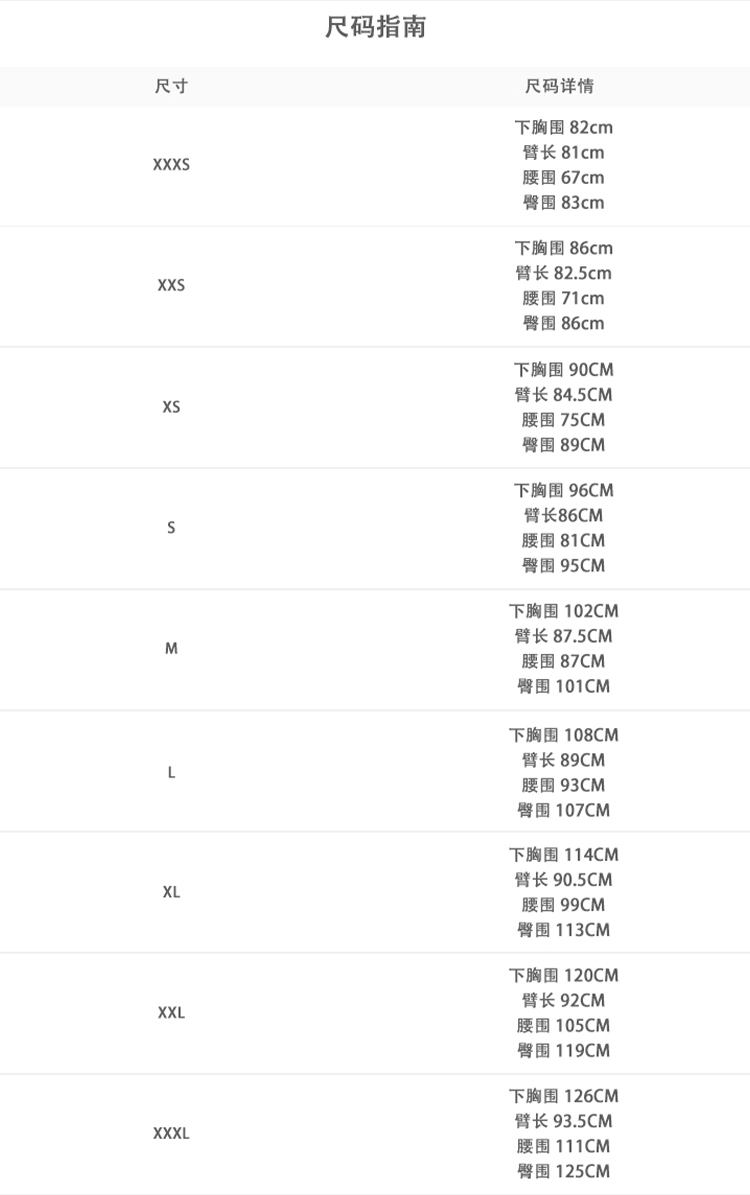Select the 尺寸 column header
750x1195 pixels.
(171, 86)
